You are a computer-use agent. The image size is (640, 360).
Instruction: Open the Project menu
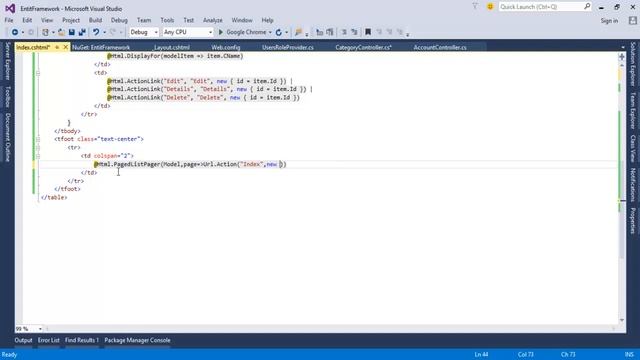point(71,20)
